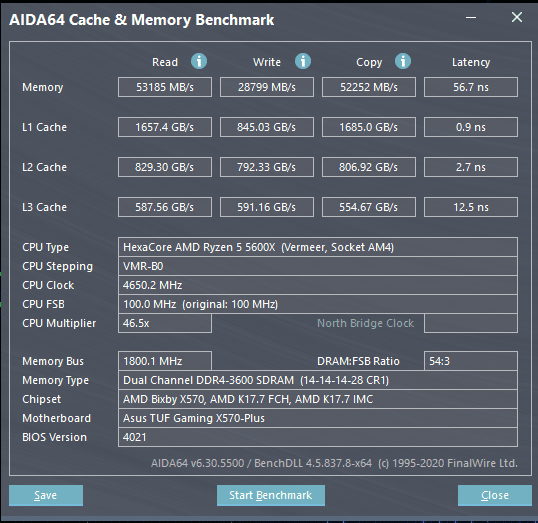The height and width of the screenshot is (523, 538).
Task: Select the BIOS Version 4021 field
Action: point(318,437)
